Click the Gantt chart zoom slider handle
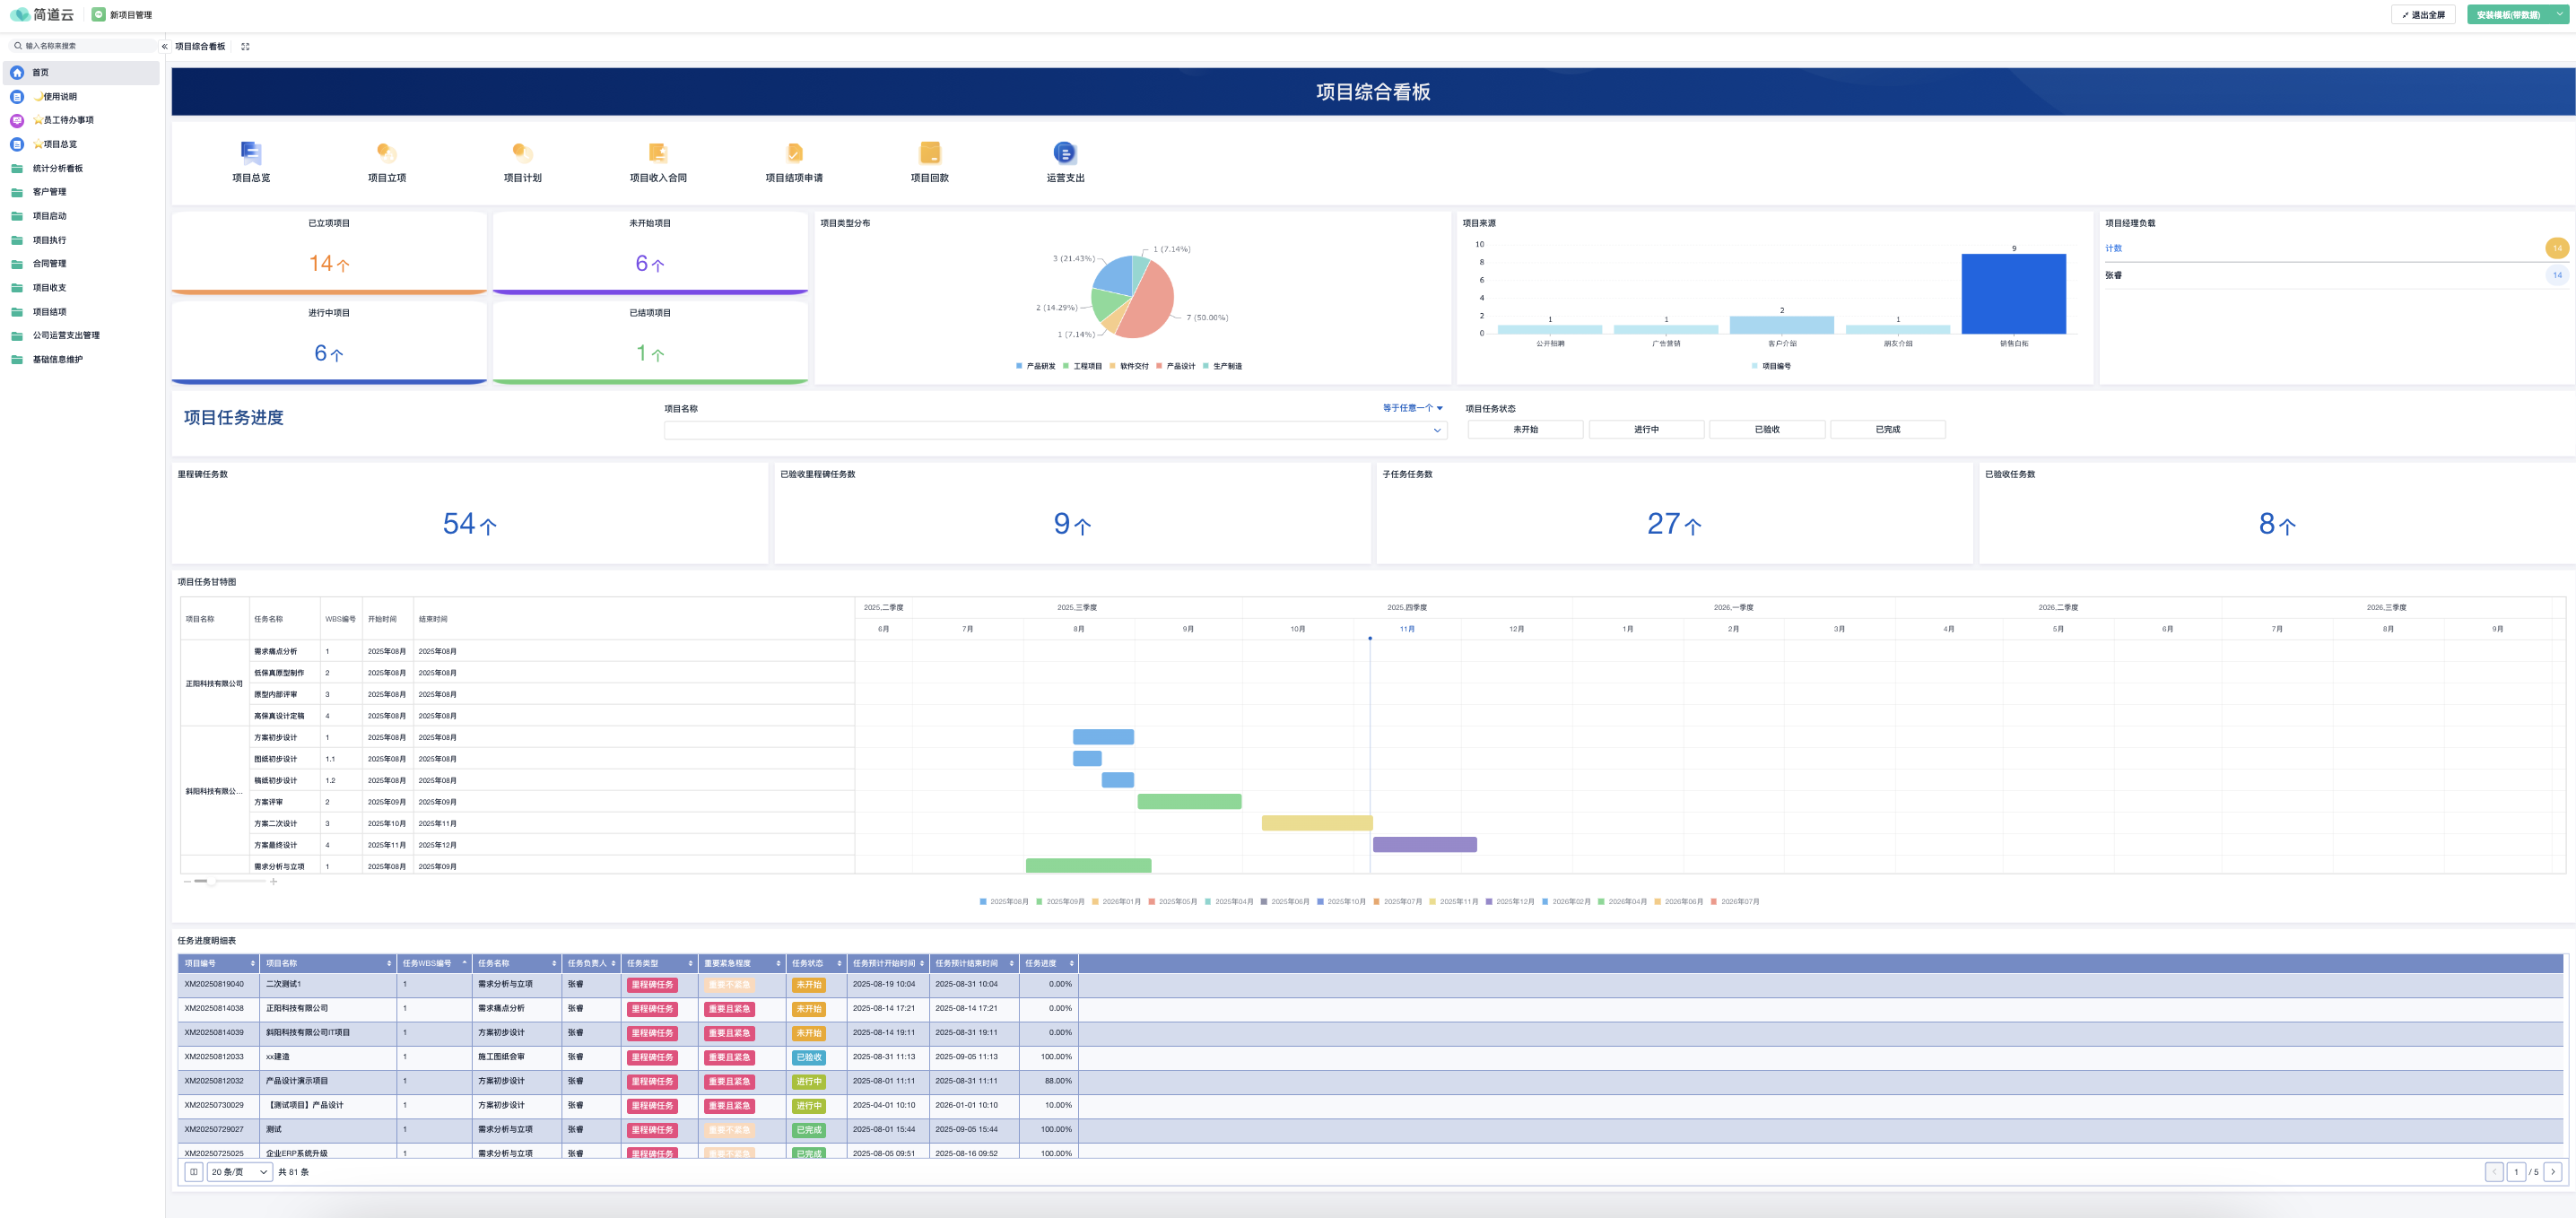The height and width of the screenshot is (1218, 2576). pos(210,881)
